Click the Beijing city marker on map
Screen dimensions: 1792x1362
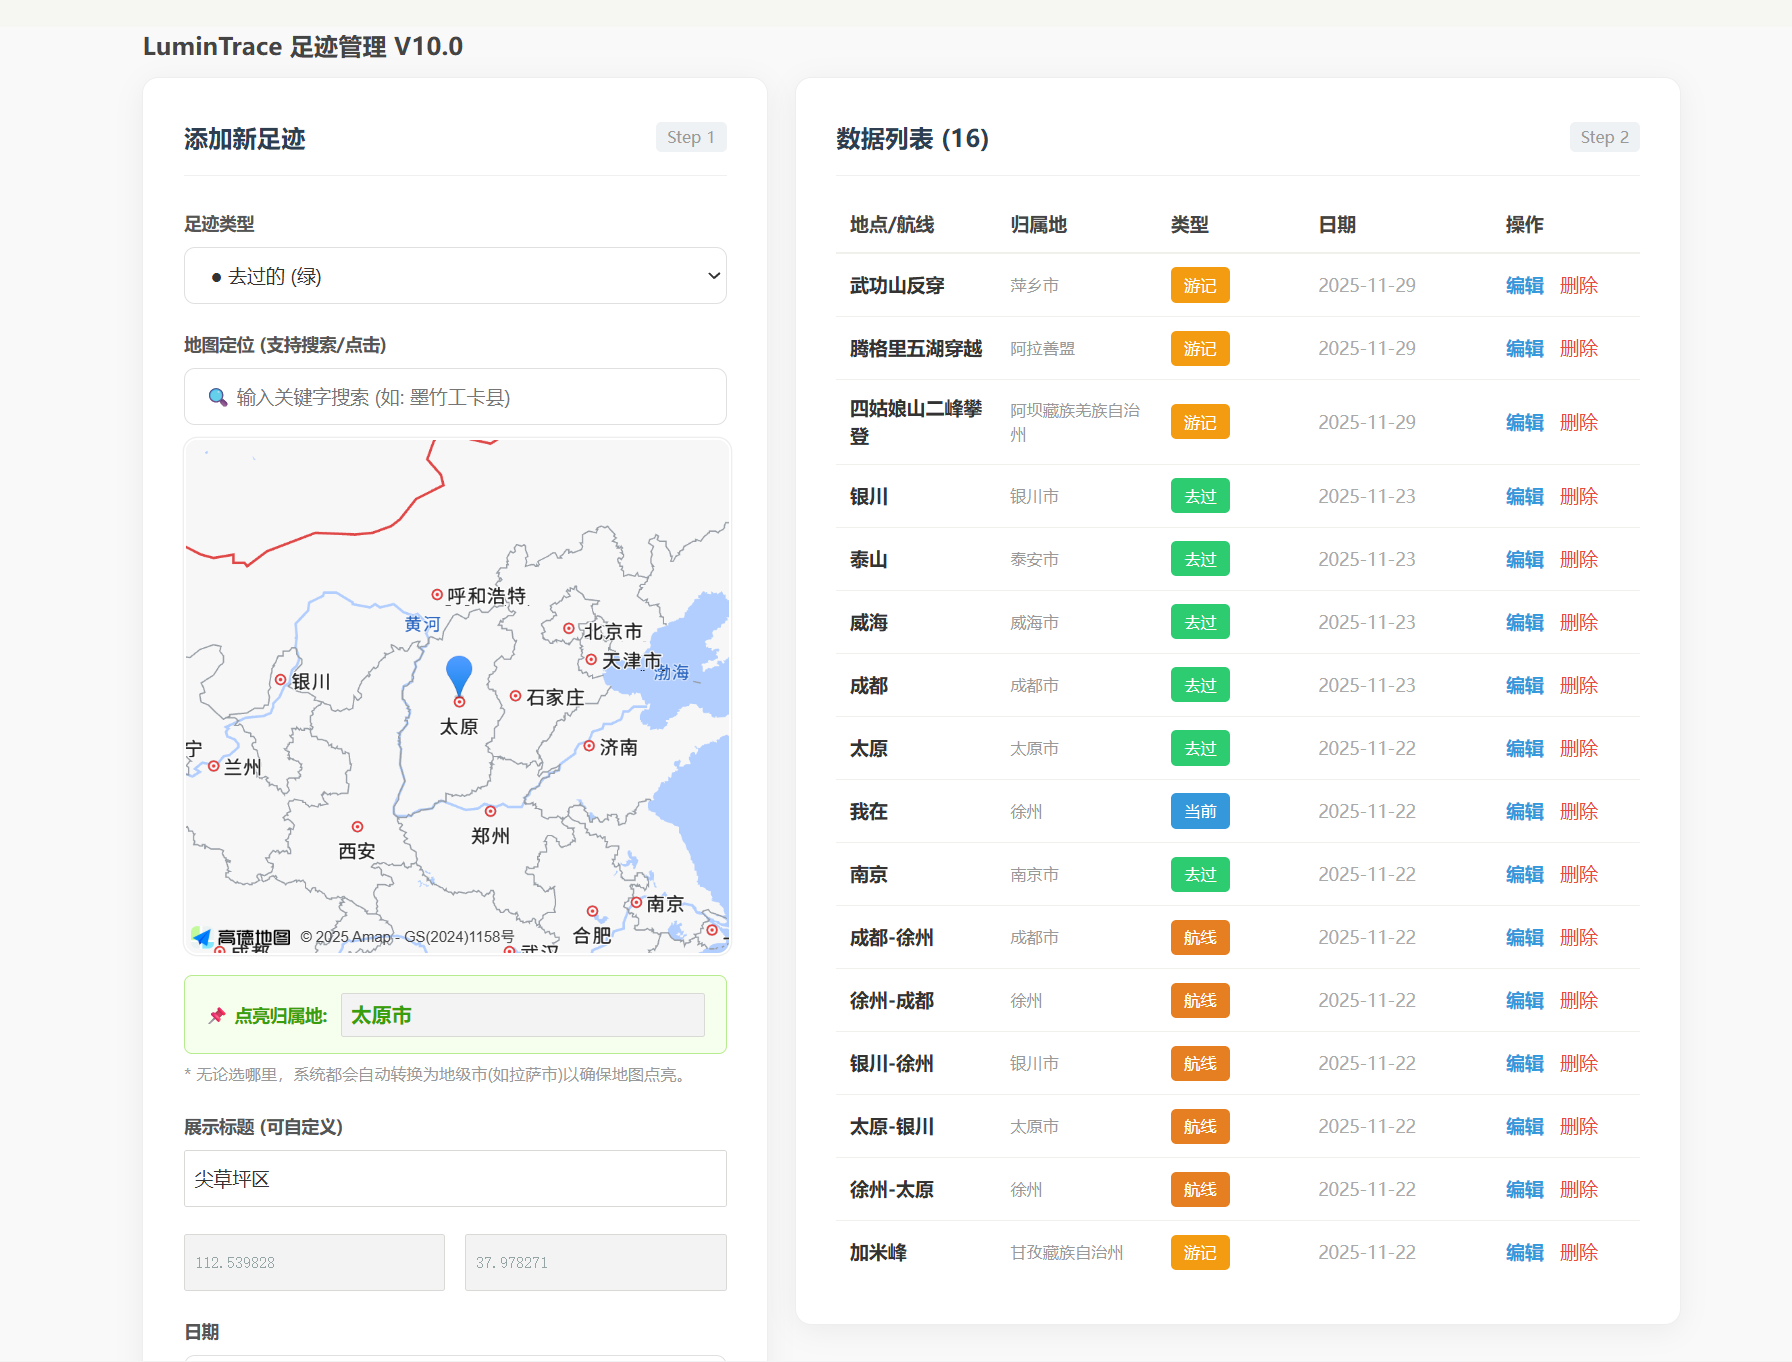click(x=568, y=629)
